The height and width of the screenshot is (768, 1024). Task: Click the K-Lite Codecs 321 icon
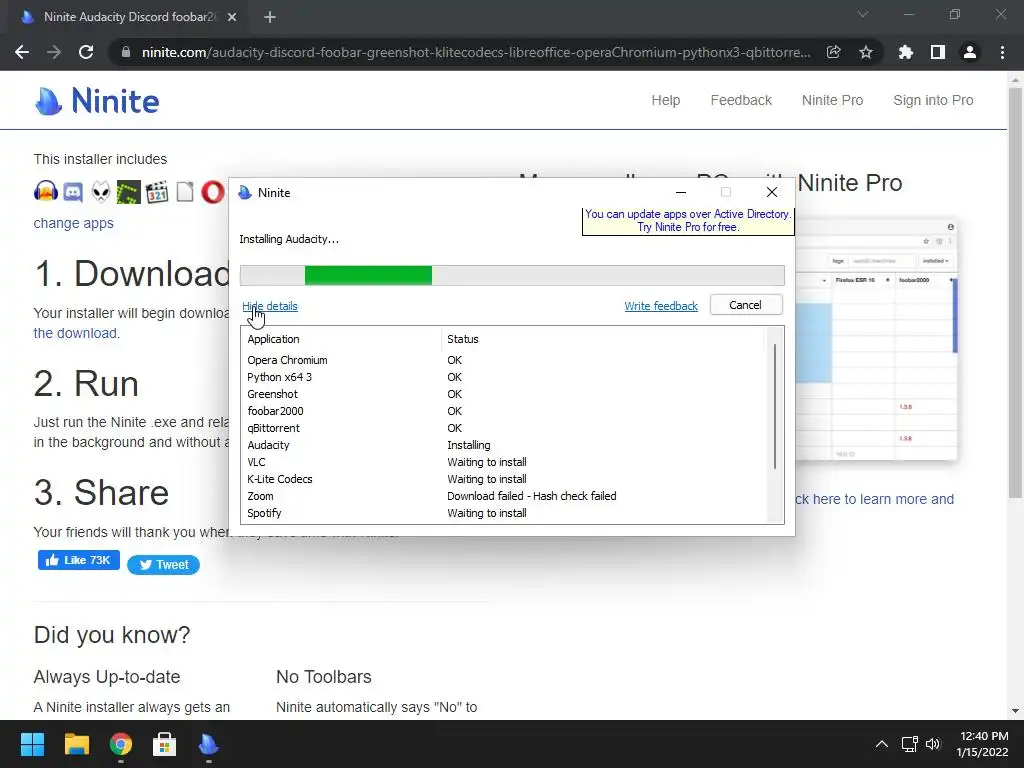point(157,192)
